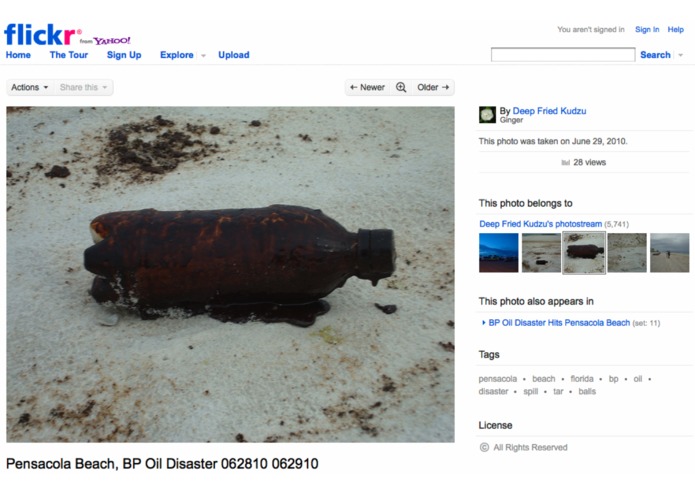Expand BP Oil Disaster set triangle
This screenshot has height=494, width=695.
pyautogui.click(x=484, y=323)
